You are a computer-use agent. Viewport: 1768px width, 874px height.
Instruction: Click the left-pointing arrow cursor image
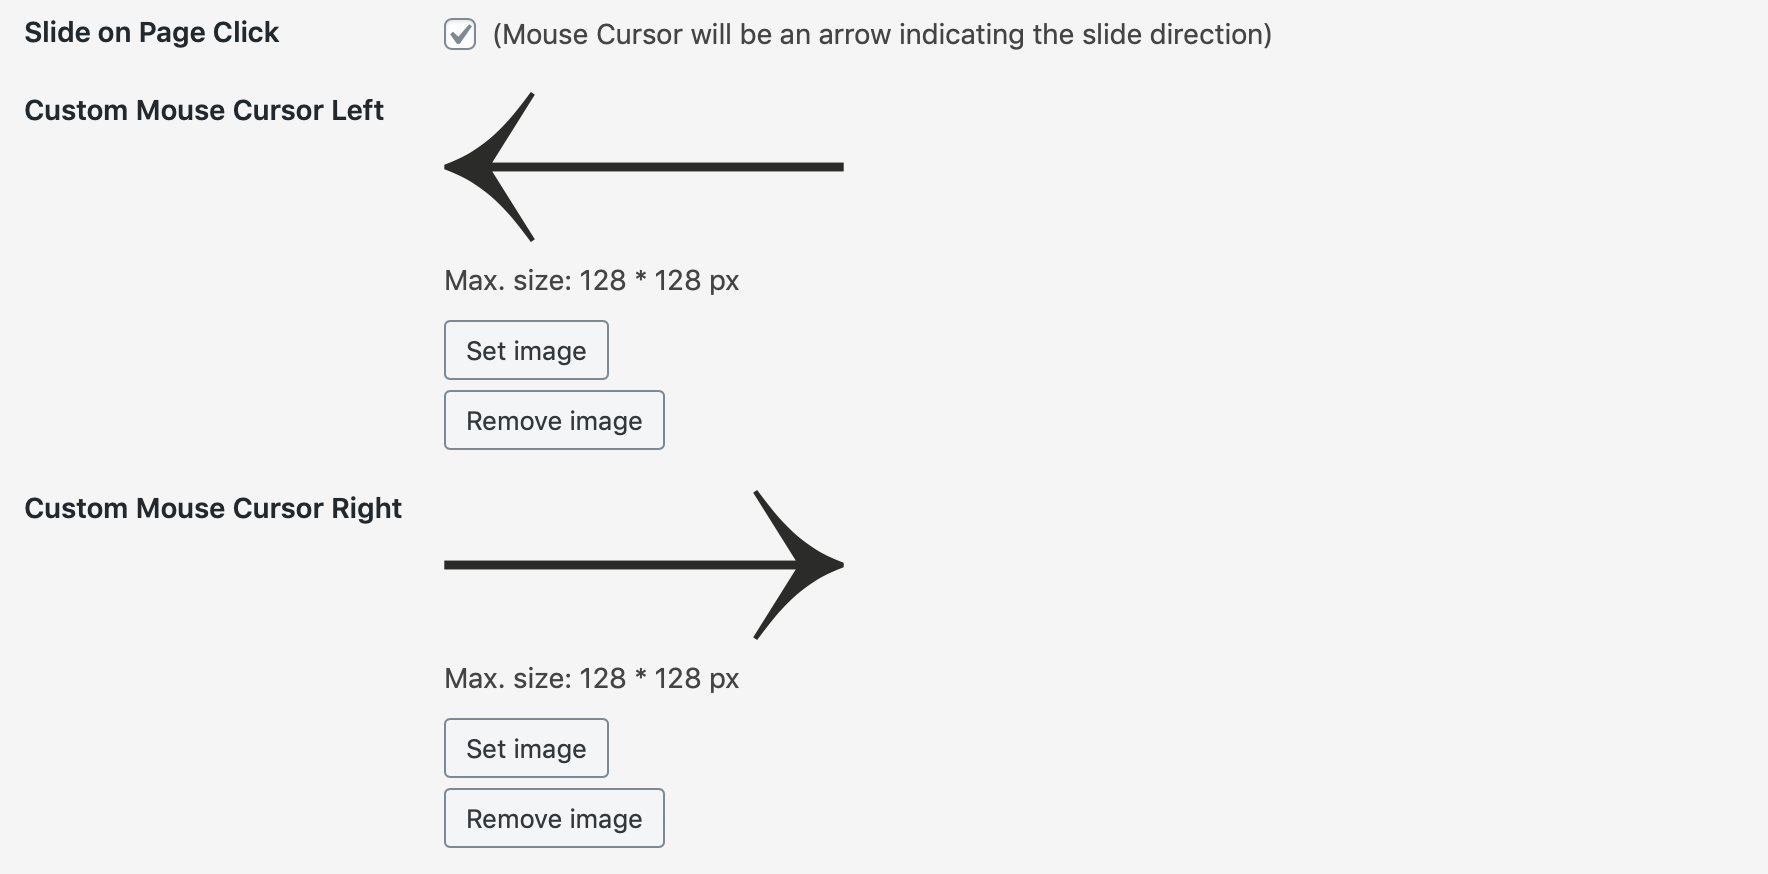point(643,167)
